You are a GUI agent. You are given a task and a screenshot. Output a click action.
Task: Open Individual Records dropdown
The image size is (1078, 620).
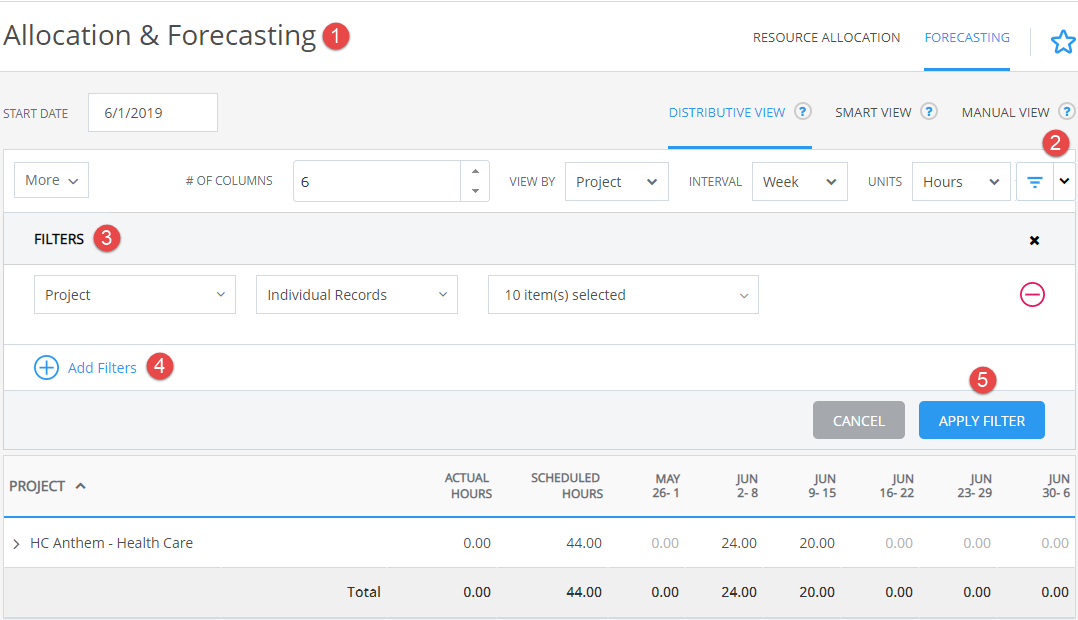357,295
